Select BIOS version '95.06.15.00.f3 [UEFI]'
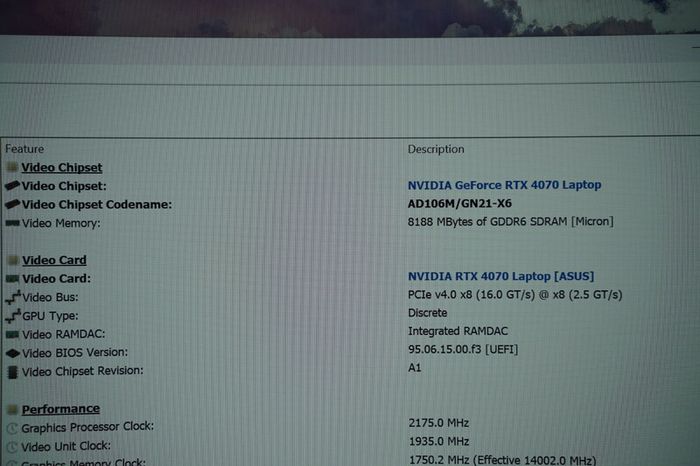Viewport: 700px width, 466px height. tap(463, 349)
